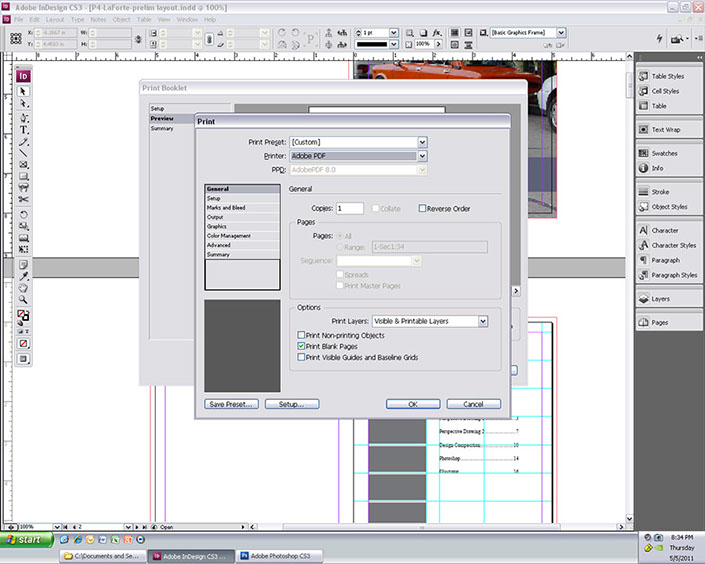Cancel the Print dialog
Image resolution: width=705 pixels, height=564 pixels.
click(473, 404)
